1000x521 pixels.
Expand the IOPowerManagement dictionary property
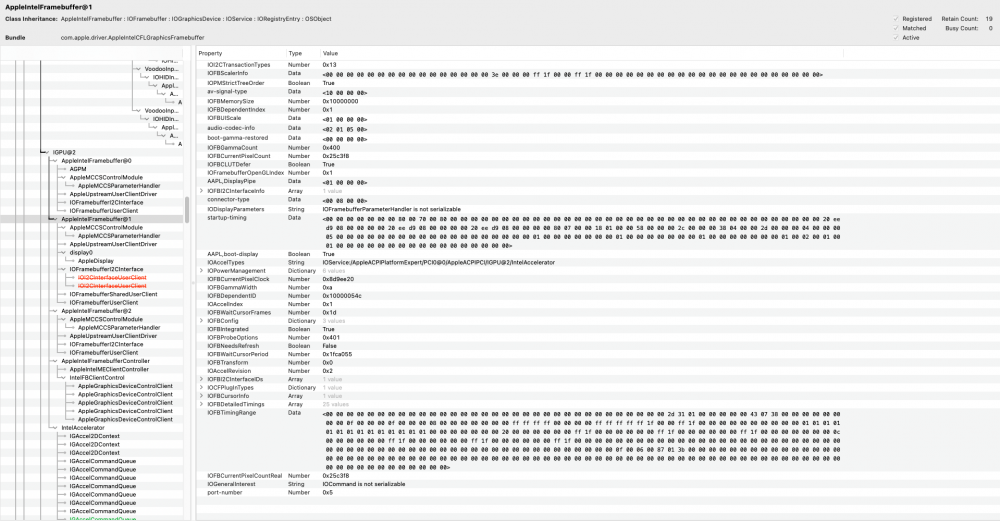click(x=202, y=271)
